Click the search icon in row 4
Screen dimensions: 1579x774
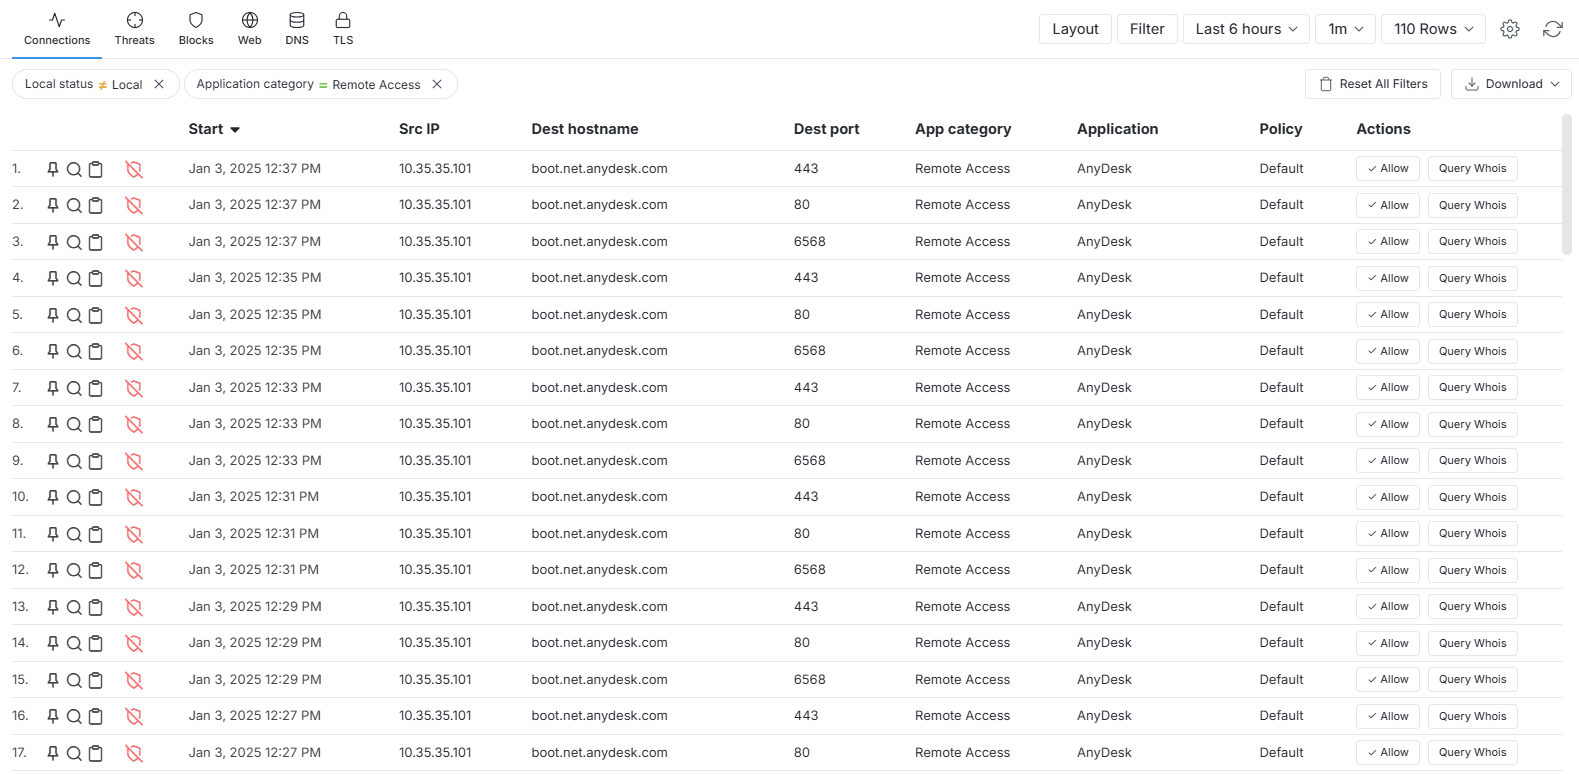[74, 278]
